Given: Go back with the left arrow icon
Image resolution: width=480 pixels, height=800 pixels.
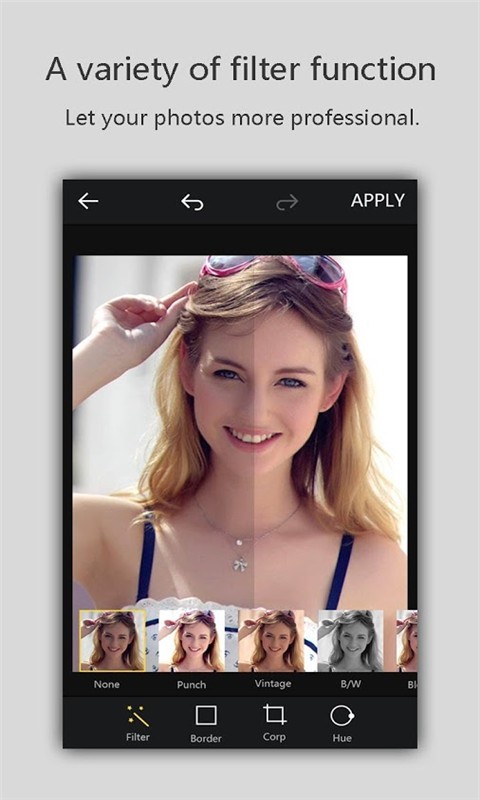Looking at the screenshot, I should pyautogui.click(x=88, y=202).
